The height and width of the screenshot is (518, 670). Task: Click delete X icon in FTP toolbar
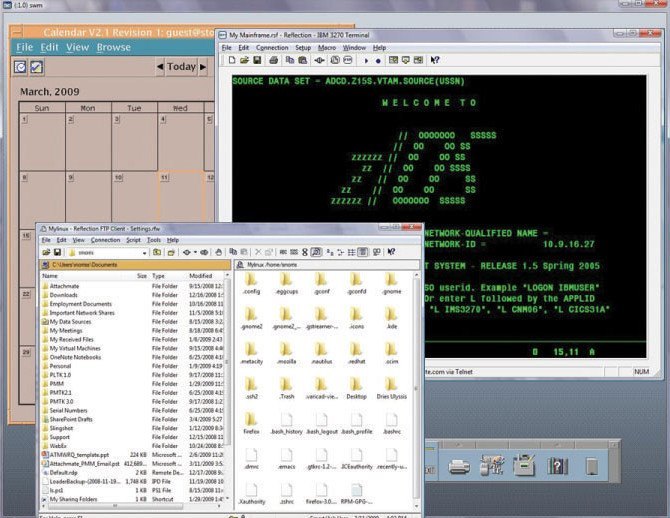258,252
